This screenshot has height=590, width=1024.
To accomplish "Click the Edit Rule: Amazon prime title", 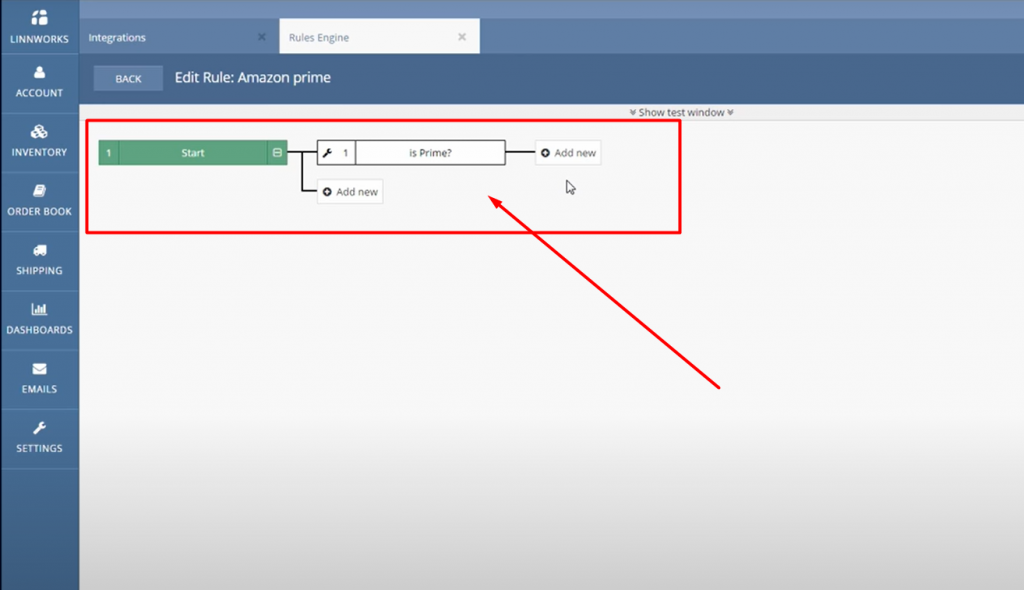I will pyautogui.click(x=253, y=78).
